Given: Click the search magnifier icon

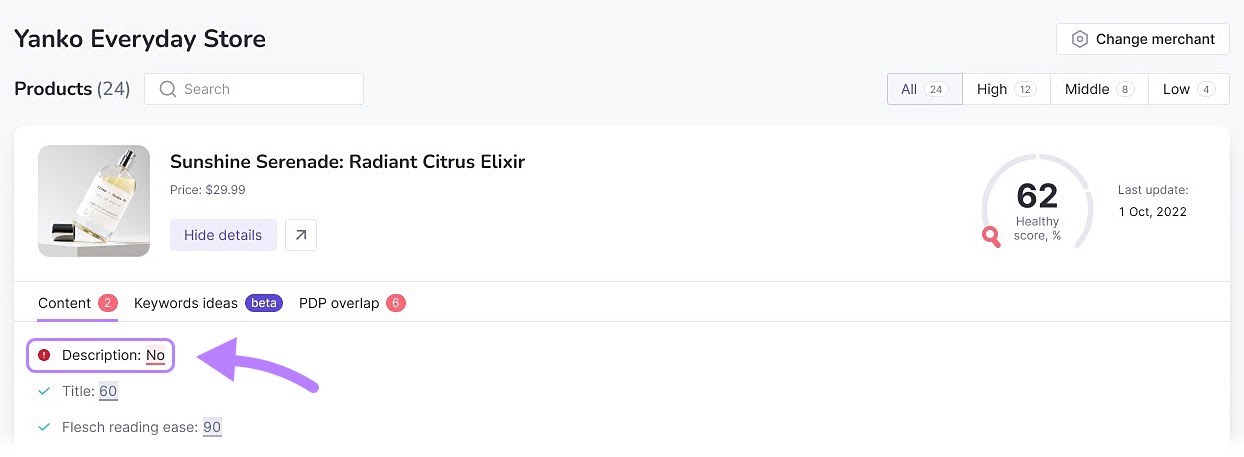Looking at the screenshot, I should tap(168, 89).
